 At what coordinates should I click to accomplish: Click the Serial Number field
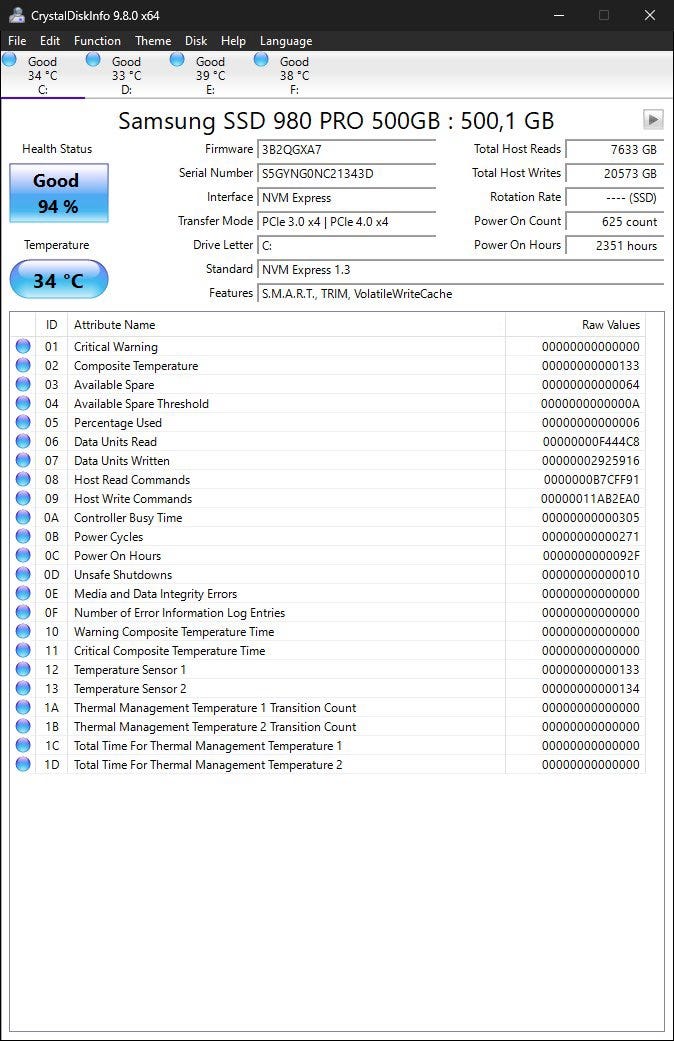pos(346,174)
